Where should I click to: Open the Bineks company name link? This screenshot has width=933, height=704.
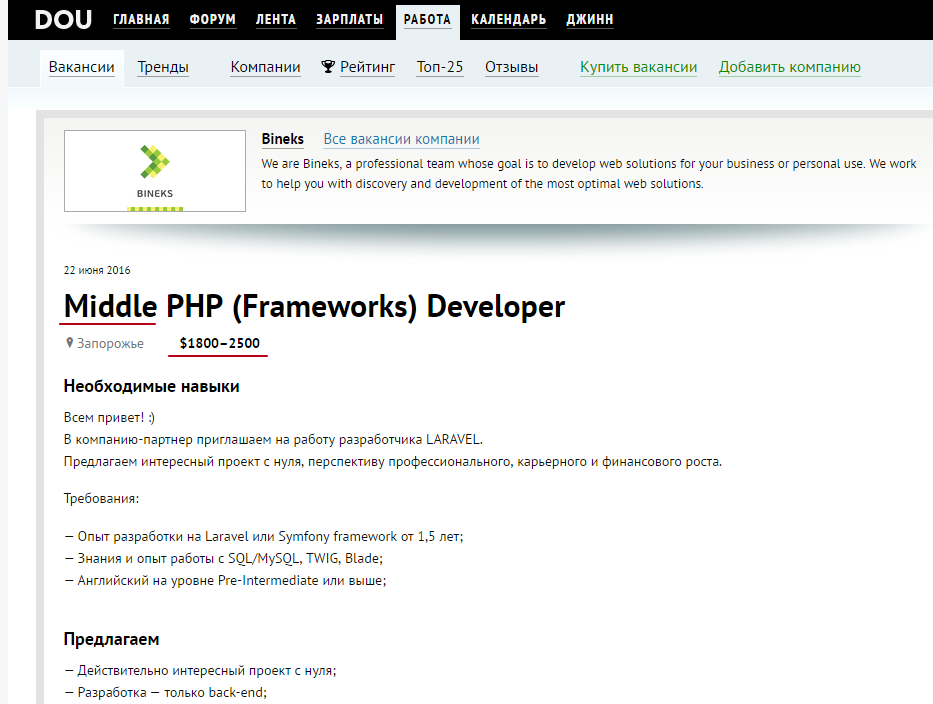click(283, 139)
